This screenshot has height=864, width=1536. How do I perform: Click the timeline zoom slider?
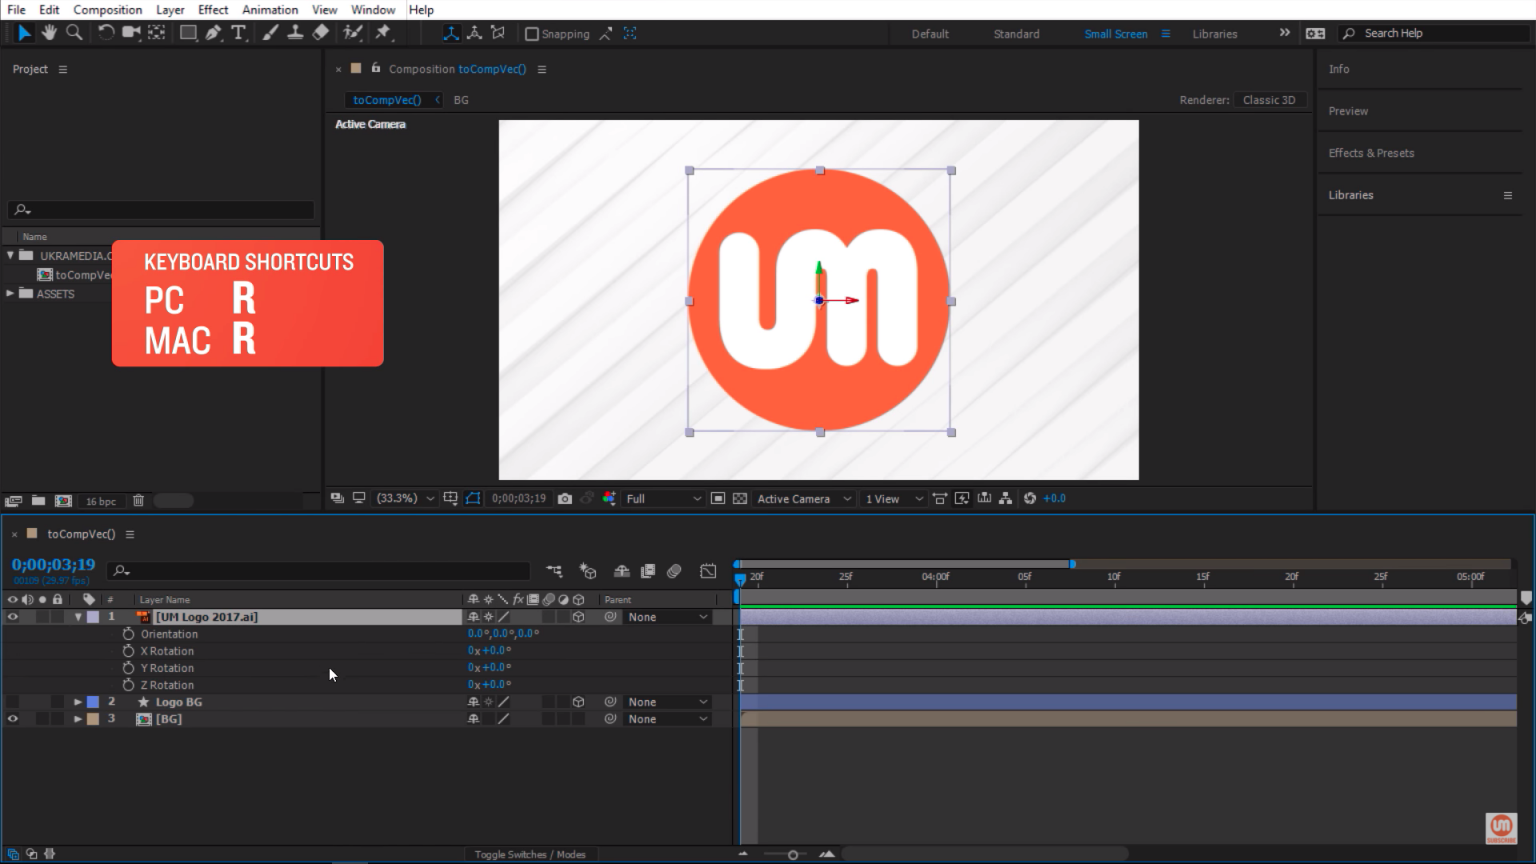(x=793, y=855)
